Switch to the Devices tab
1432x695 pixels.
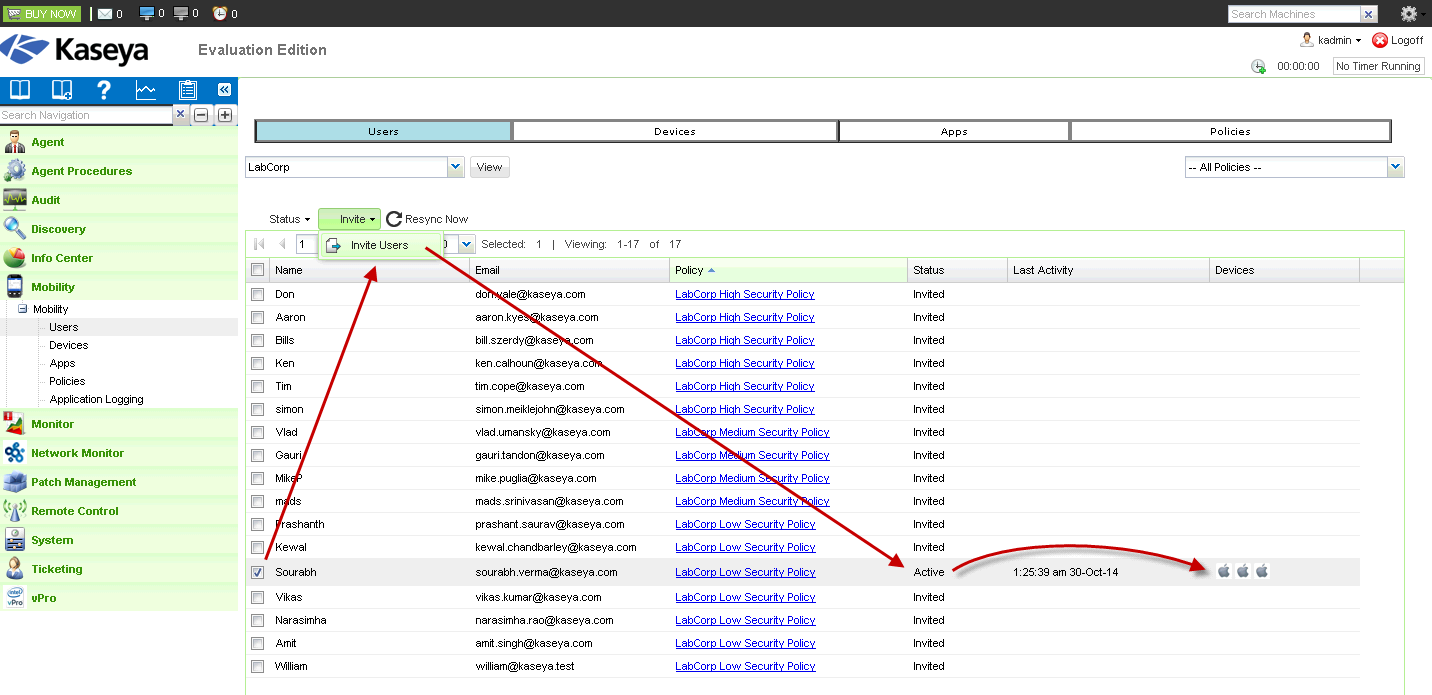click(x=674, y=131)
